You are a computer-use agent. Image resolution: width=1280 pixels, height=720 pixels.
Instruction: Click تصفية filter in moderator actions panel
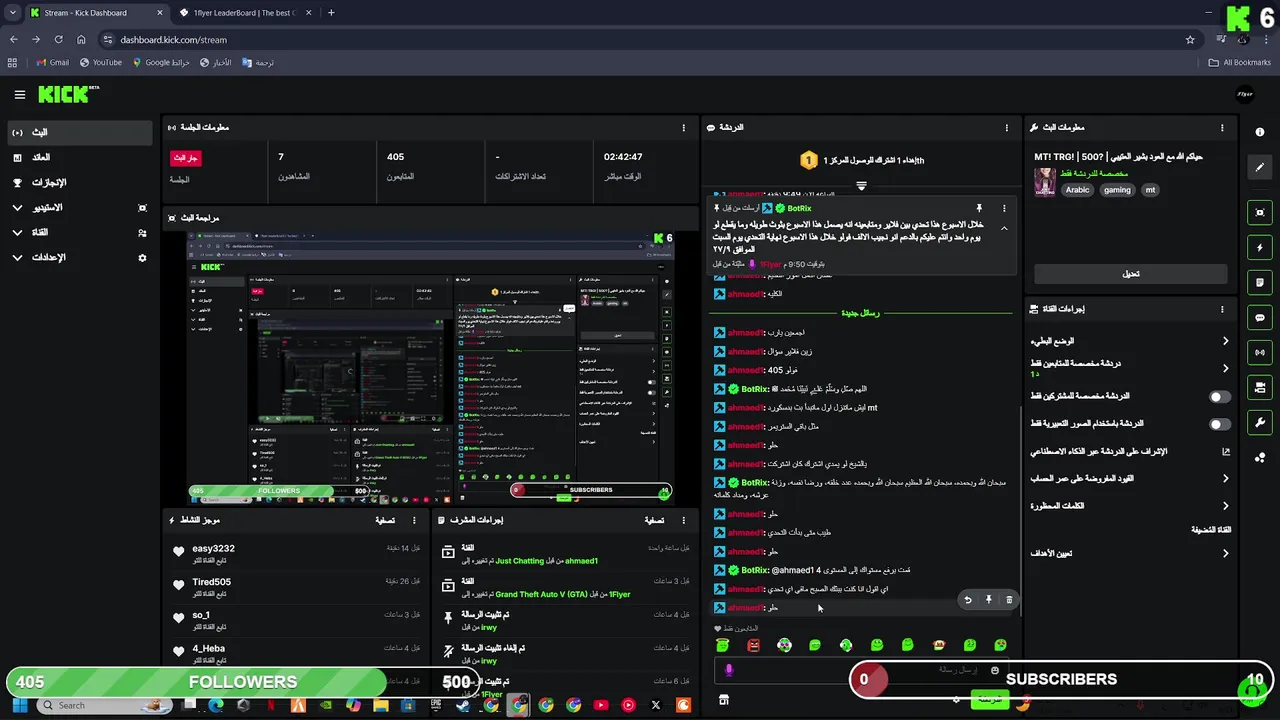tap(655, 520)
